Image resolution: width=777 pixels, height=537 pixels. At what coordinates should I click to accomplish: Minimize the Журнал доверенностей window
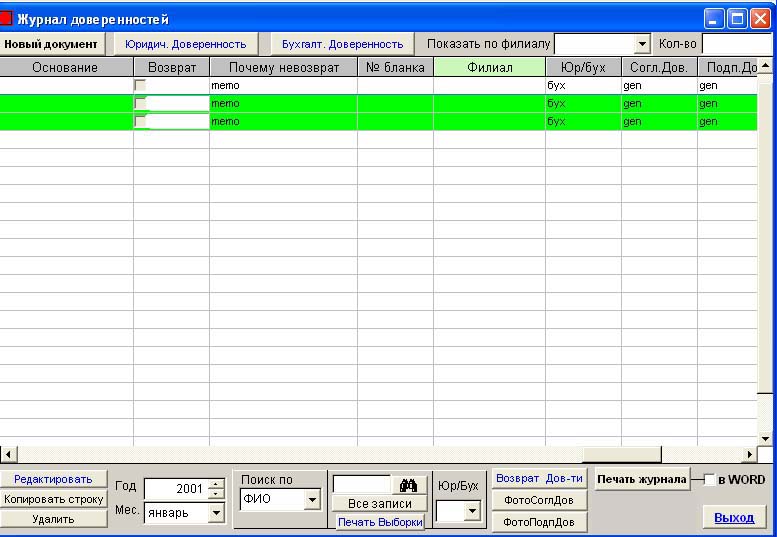714,19
